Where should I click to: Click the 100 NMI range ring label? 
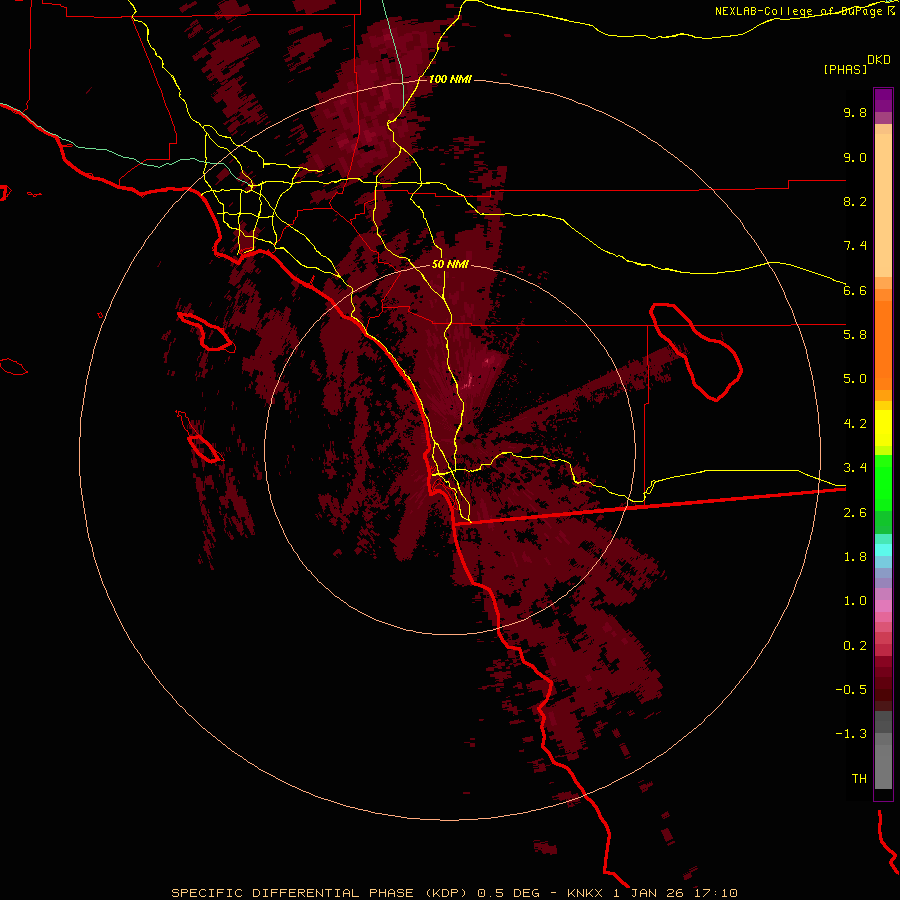pos(450,79)
